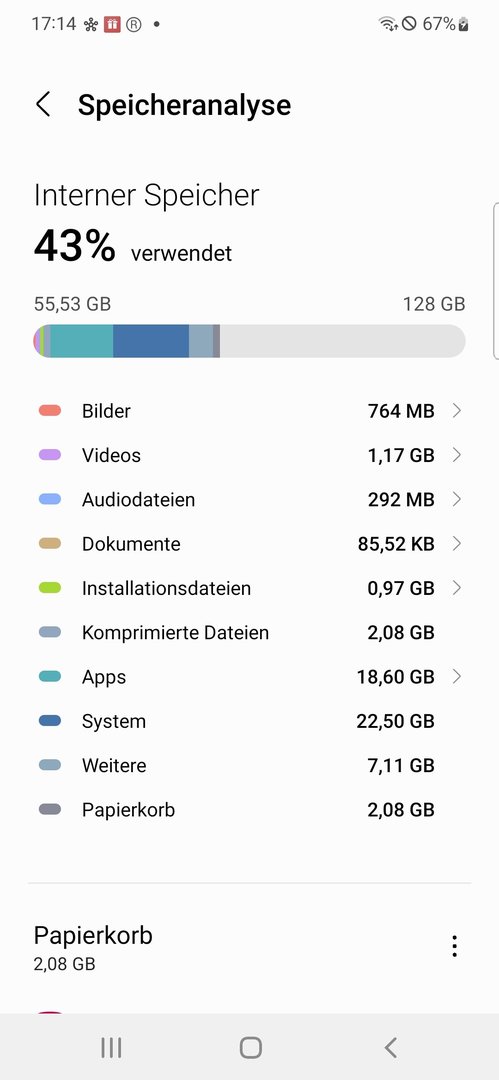Expand the Bilder category chevron
Image resolution: width=499 pixels, height=1080 pixels.
456,411
